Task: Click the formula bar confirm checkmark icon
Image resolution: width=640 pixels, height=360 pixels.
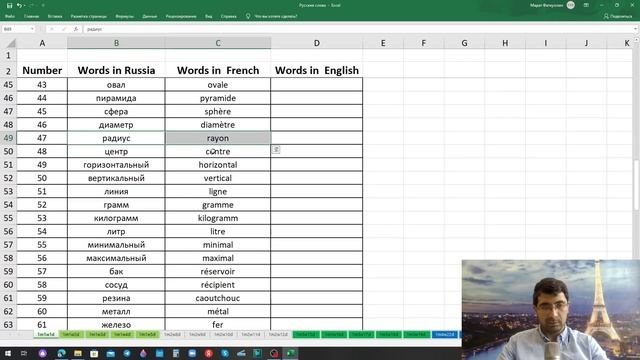Action: tap(64, 29)
